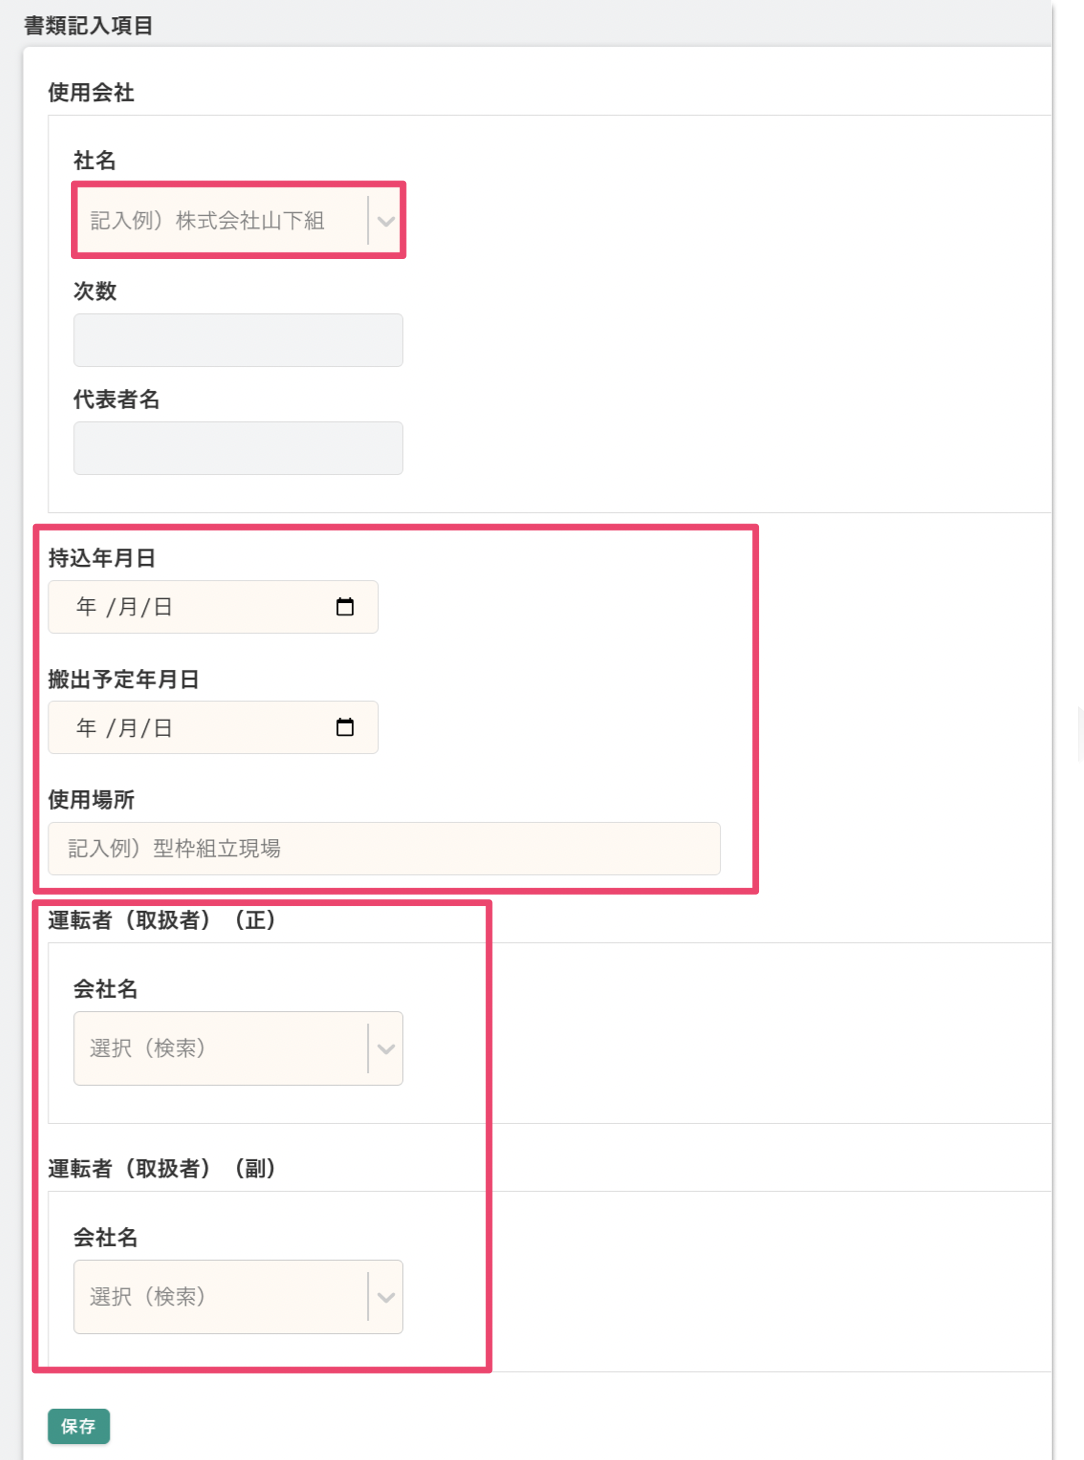Viewport: 1084px width, 1460px height.
Task: Click the 選択（検索）field under 運転者（正）
Action: pyautogui.click(x=220, y=1049)
